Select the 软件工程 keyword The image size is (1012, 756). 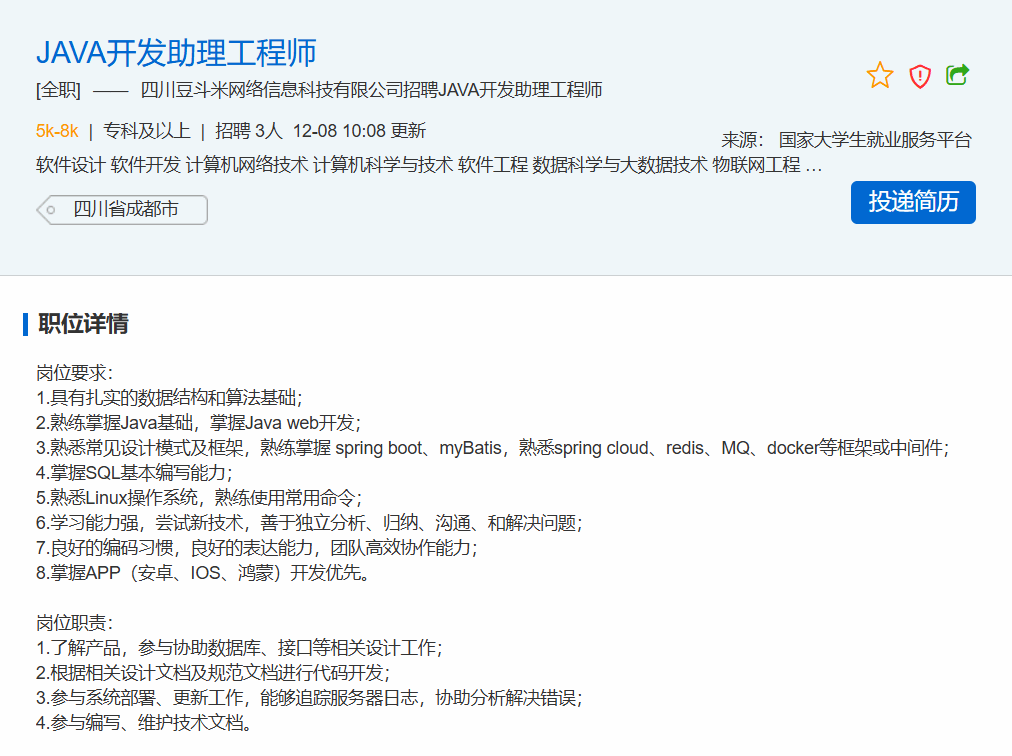coord(493,165)
